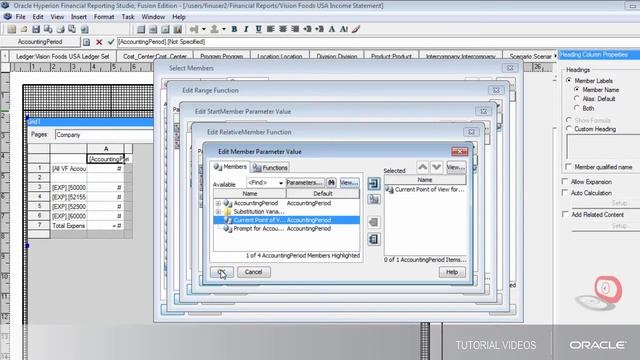Click the Open folder toolbar icon
This screenshot has width=640, height=360.
click(24, 29)
